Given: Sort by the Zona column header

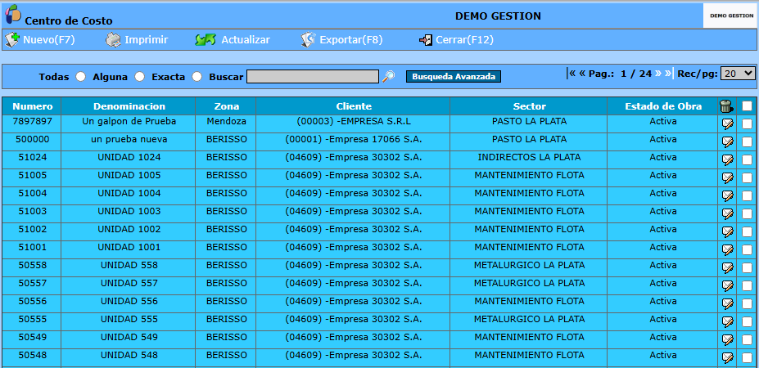Looking at the screenshot, I should coord(227,107).
